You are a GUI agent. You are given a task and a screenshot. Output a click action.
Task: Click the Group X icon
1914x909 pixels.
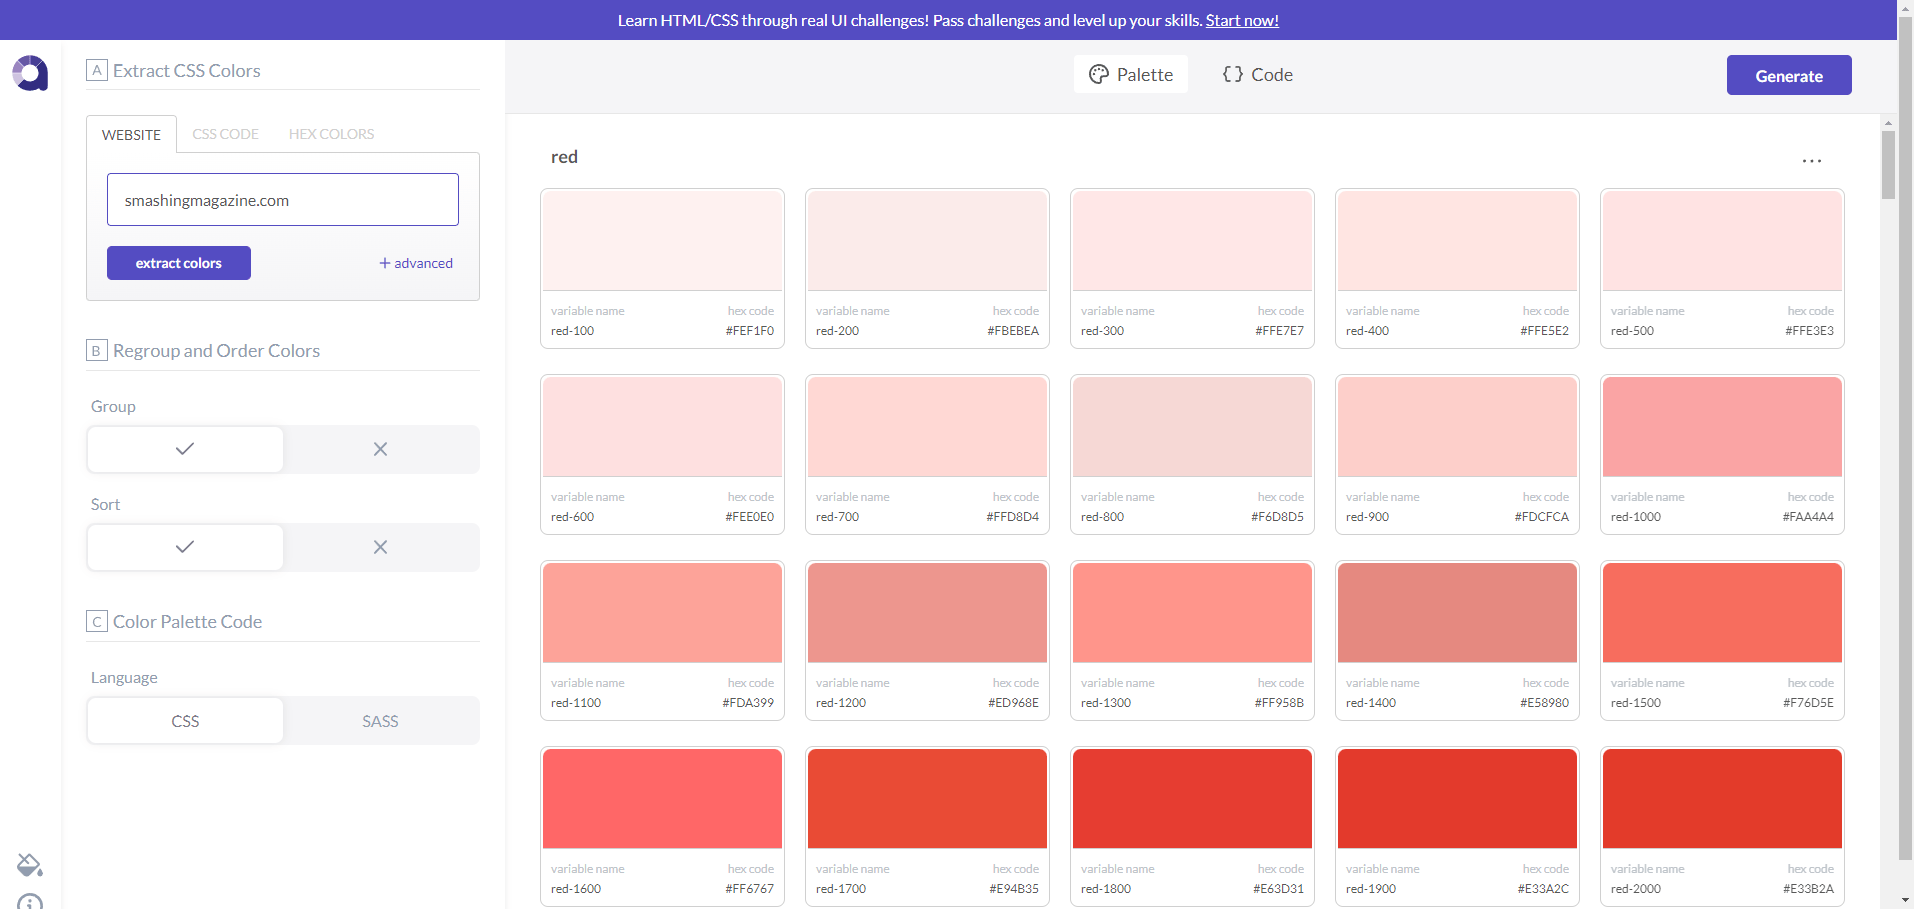(380, 450)
